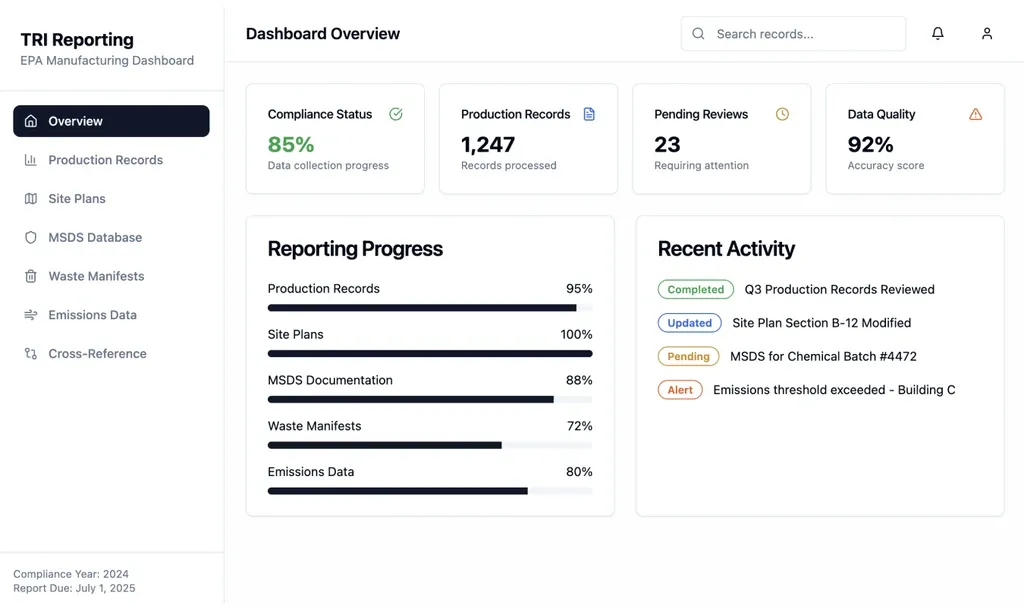Click the Alert badge for emissions threshold
Image resolution: width=1024 pixels, height=614 pixels.
click(680, 390)
